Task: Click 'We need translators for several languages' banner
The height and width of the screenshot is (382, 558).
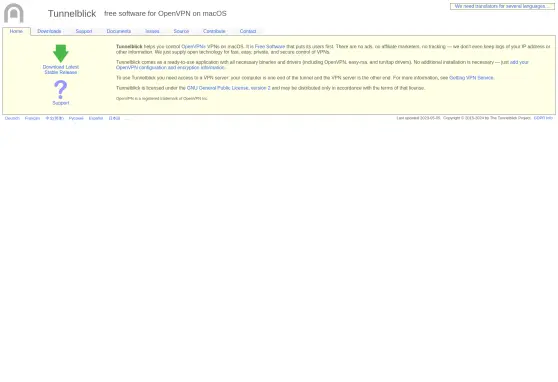Action: 502,6
